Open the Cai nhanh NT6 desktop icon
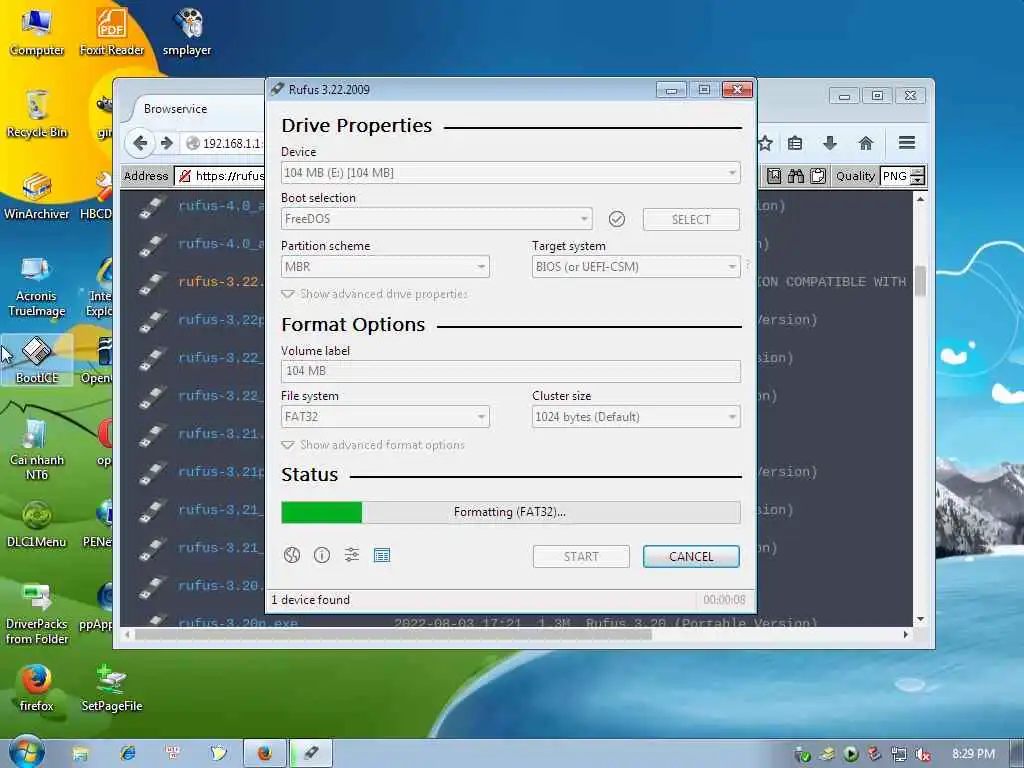This screenshot has width=1024, height=768. [x=37, y=450]
